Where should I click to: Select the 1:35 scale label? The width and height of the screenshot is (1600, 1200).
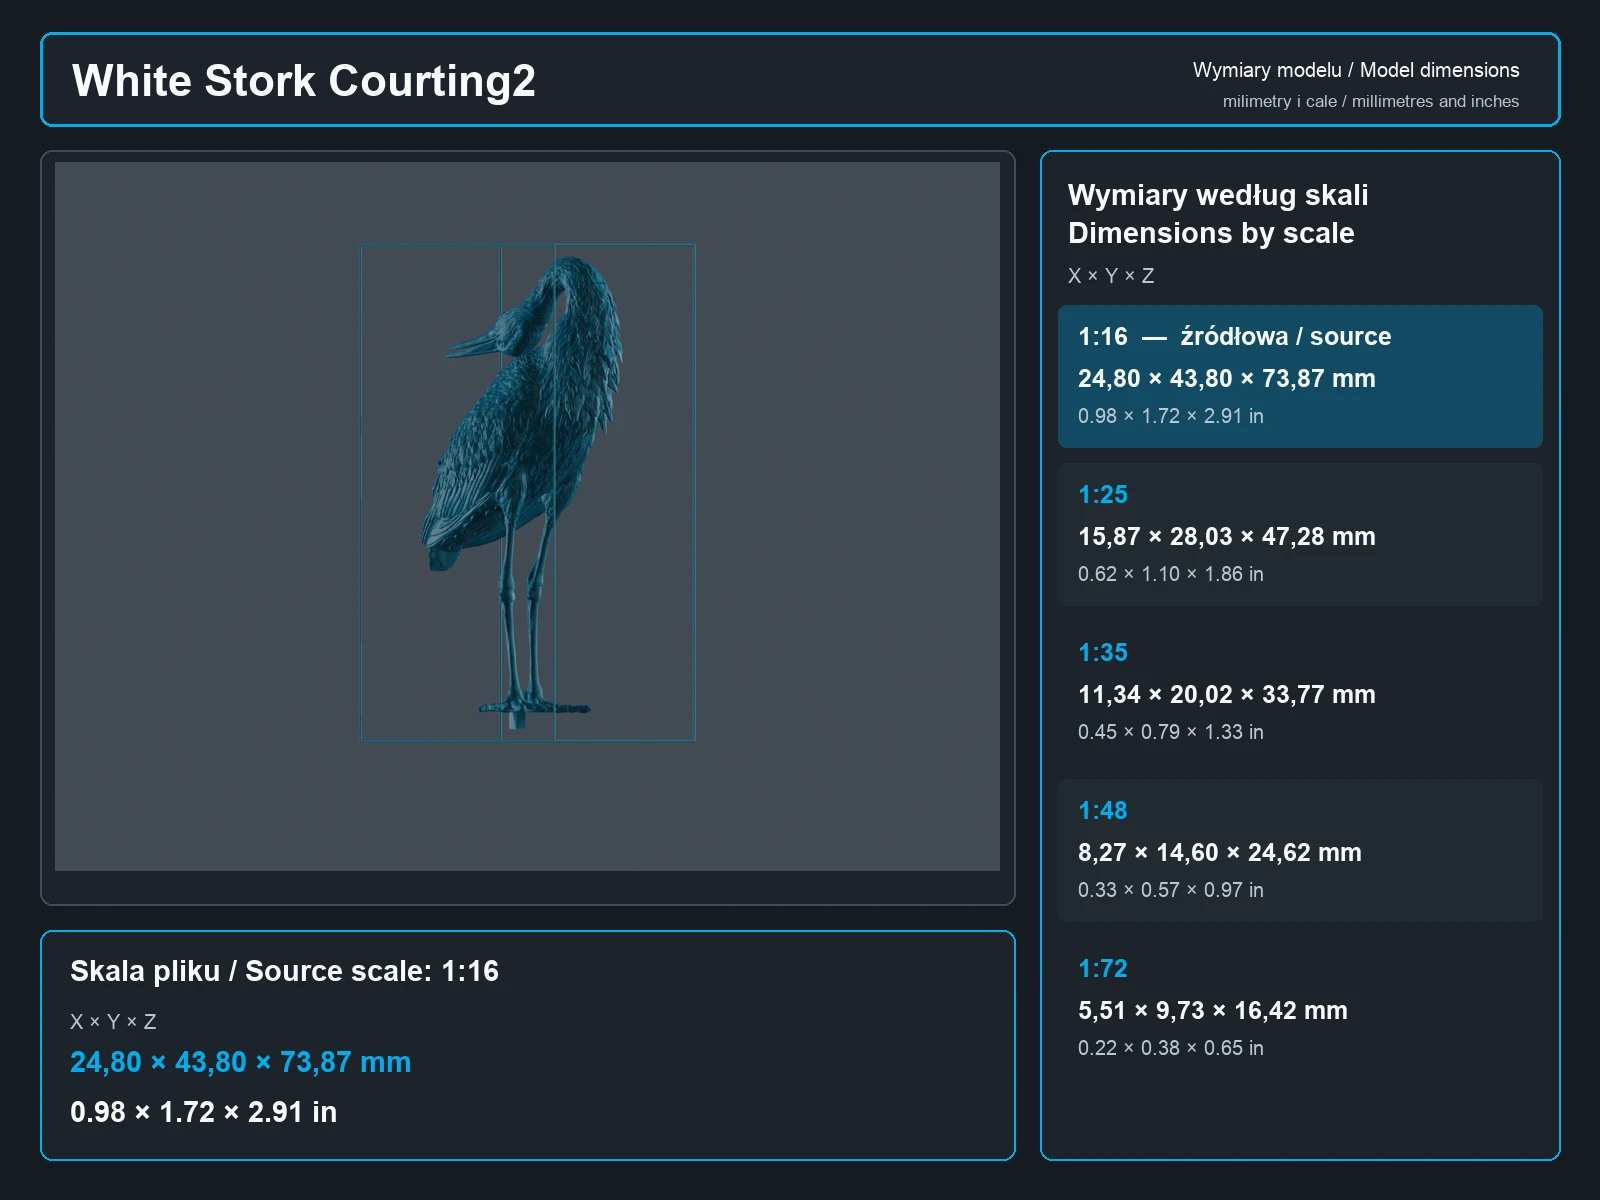click(1102, 653)
